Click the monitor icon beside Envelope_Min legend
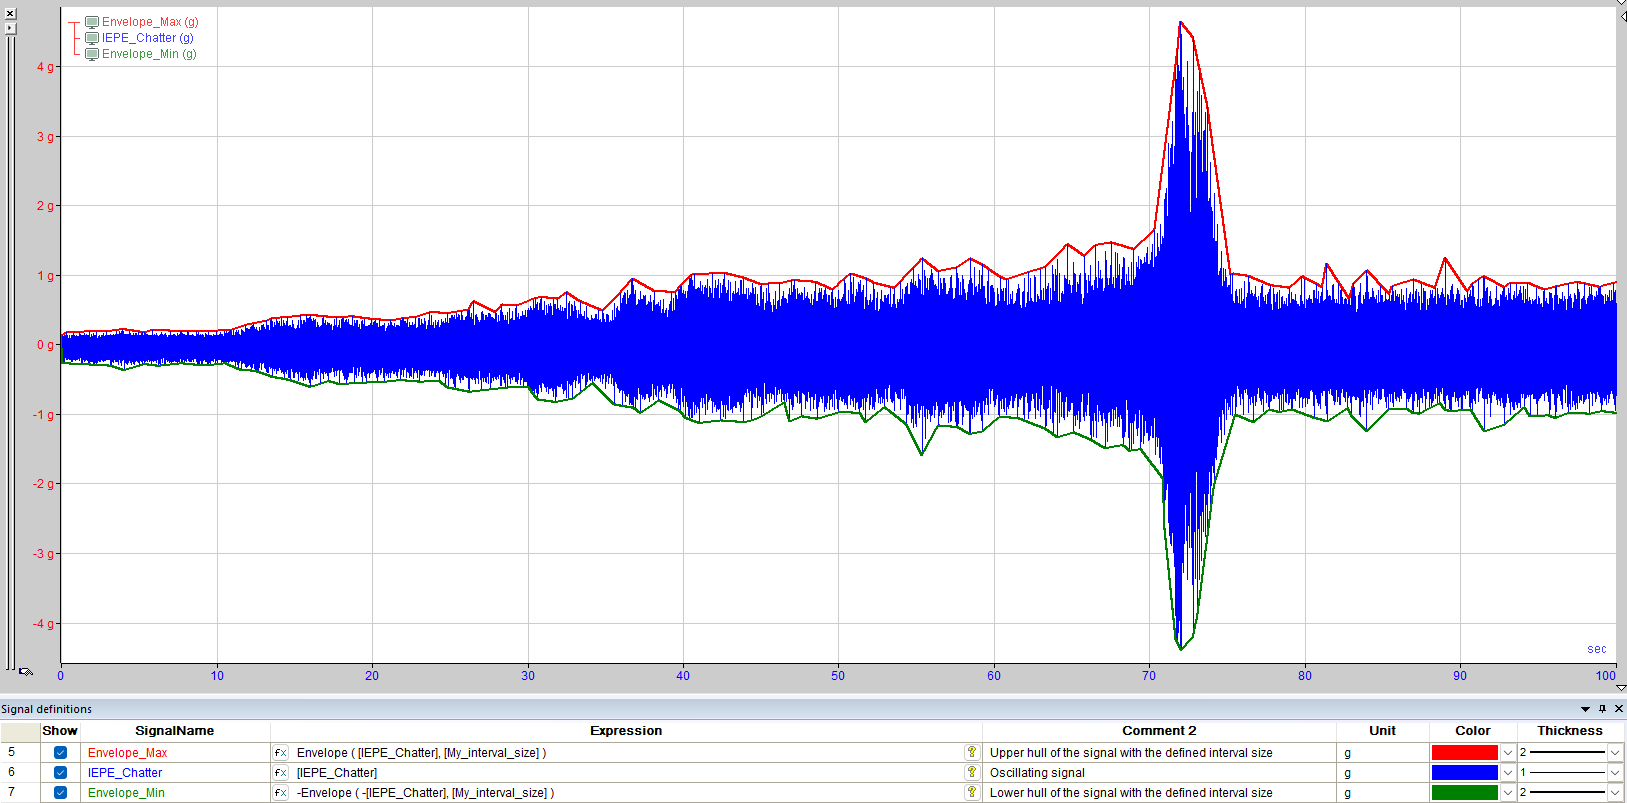The image size is (1627, 803). [x=92, y=54]
